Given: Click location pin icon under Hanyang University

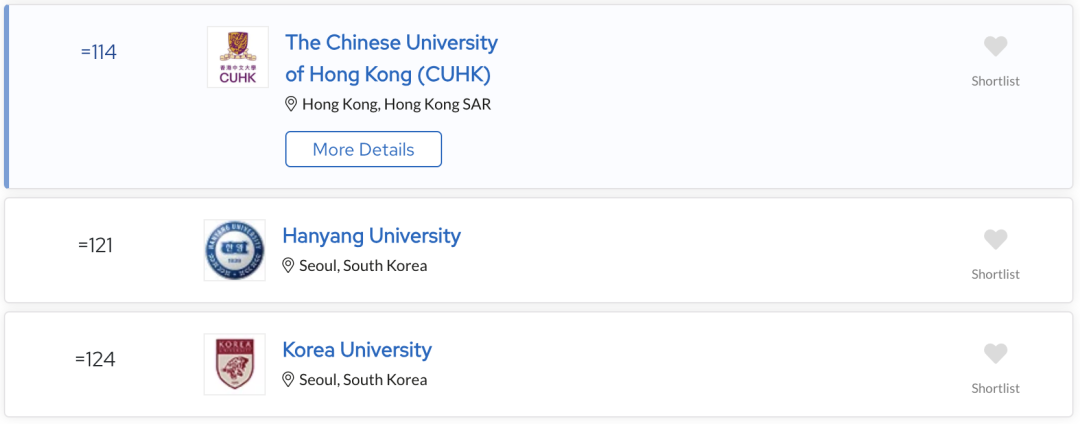Looking at the screenshot, I should click(x=288, y=266).
